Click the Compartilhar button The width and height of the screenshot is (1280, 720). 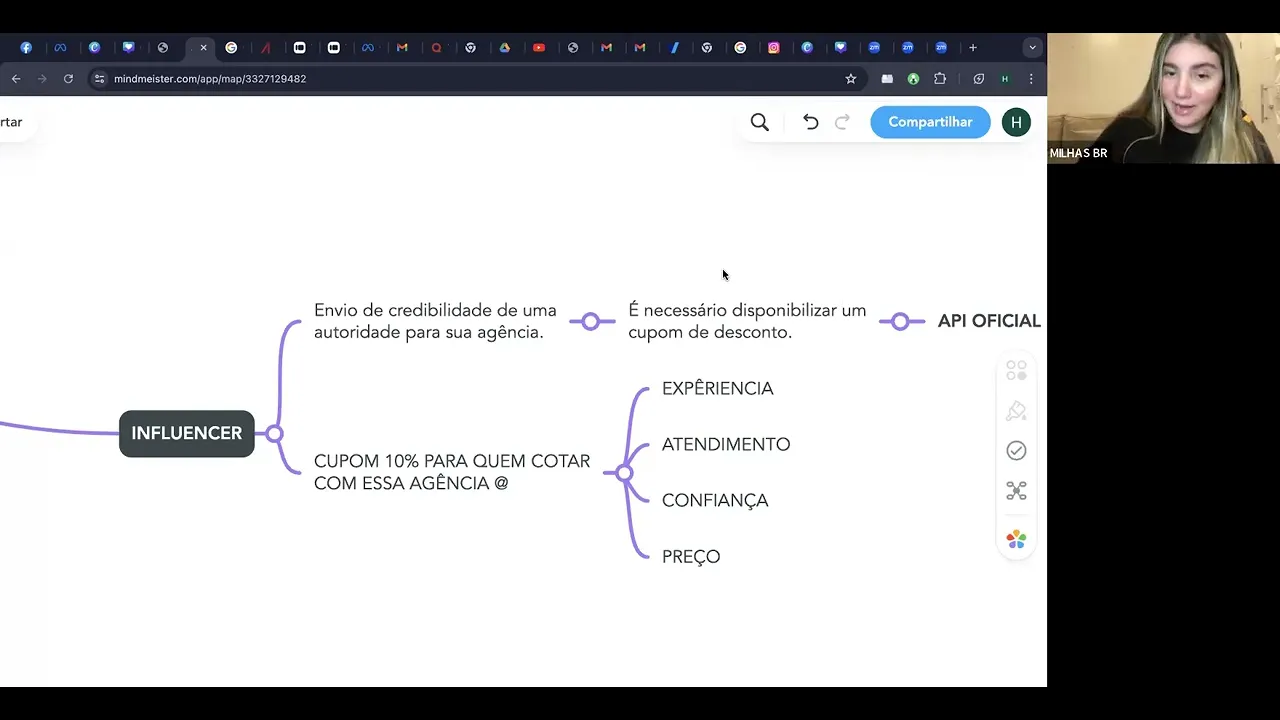[x=930, y=122]
